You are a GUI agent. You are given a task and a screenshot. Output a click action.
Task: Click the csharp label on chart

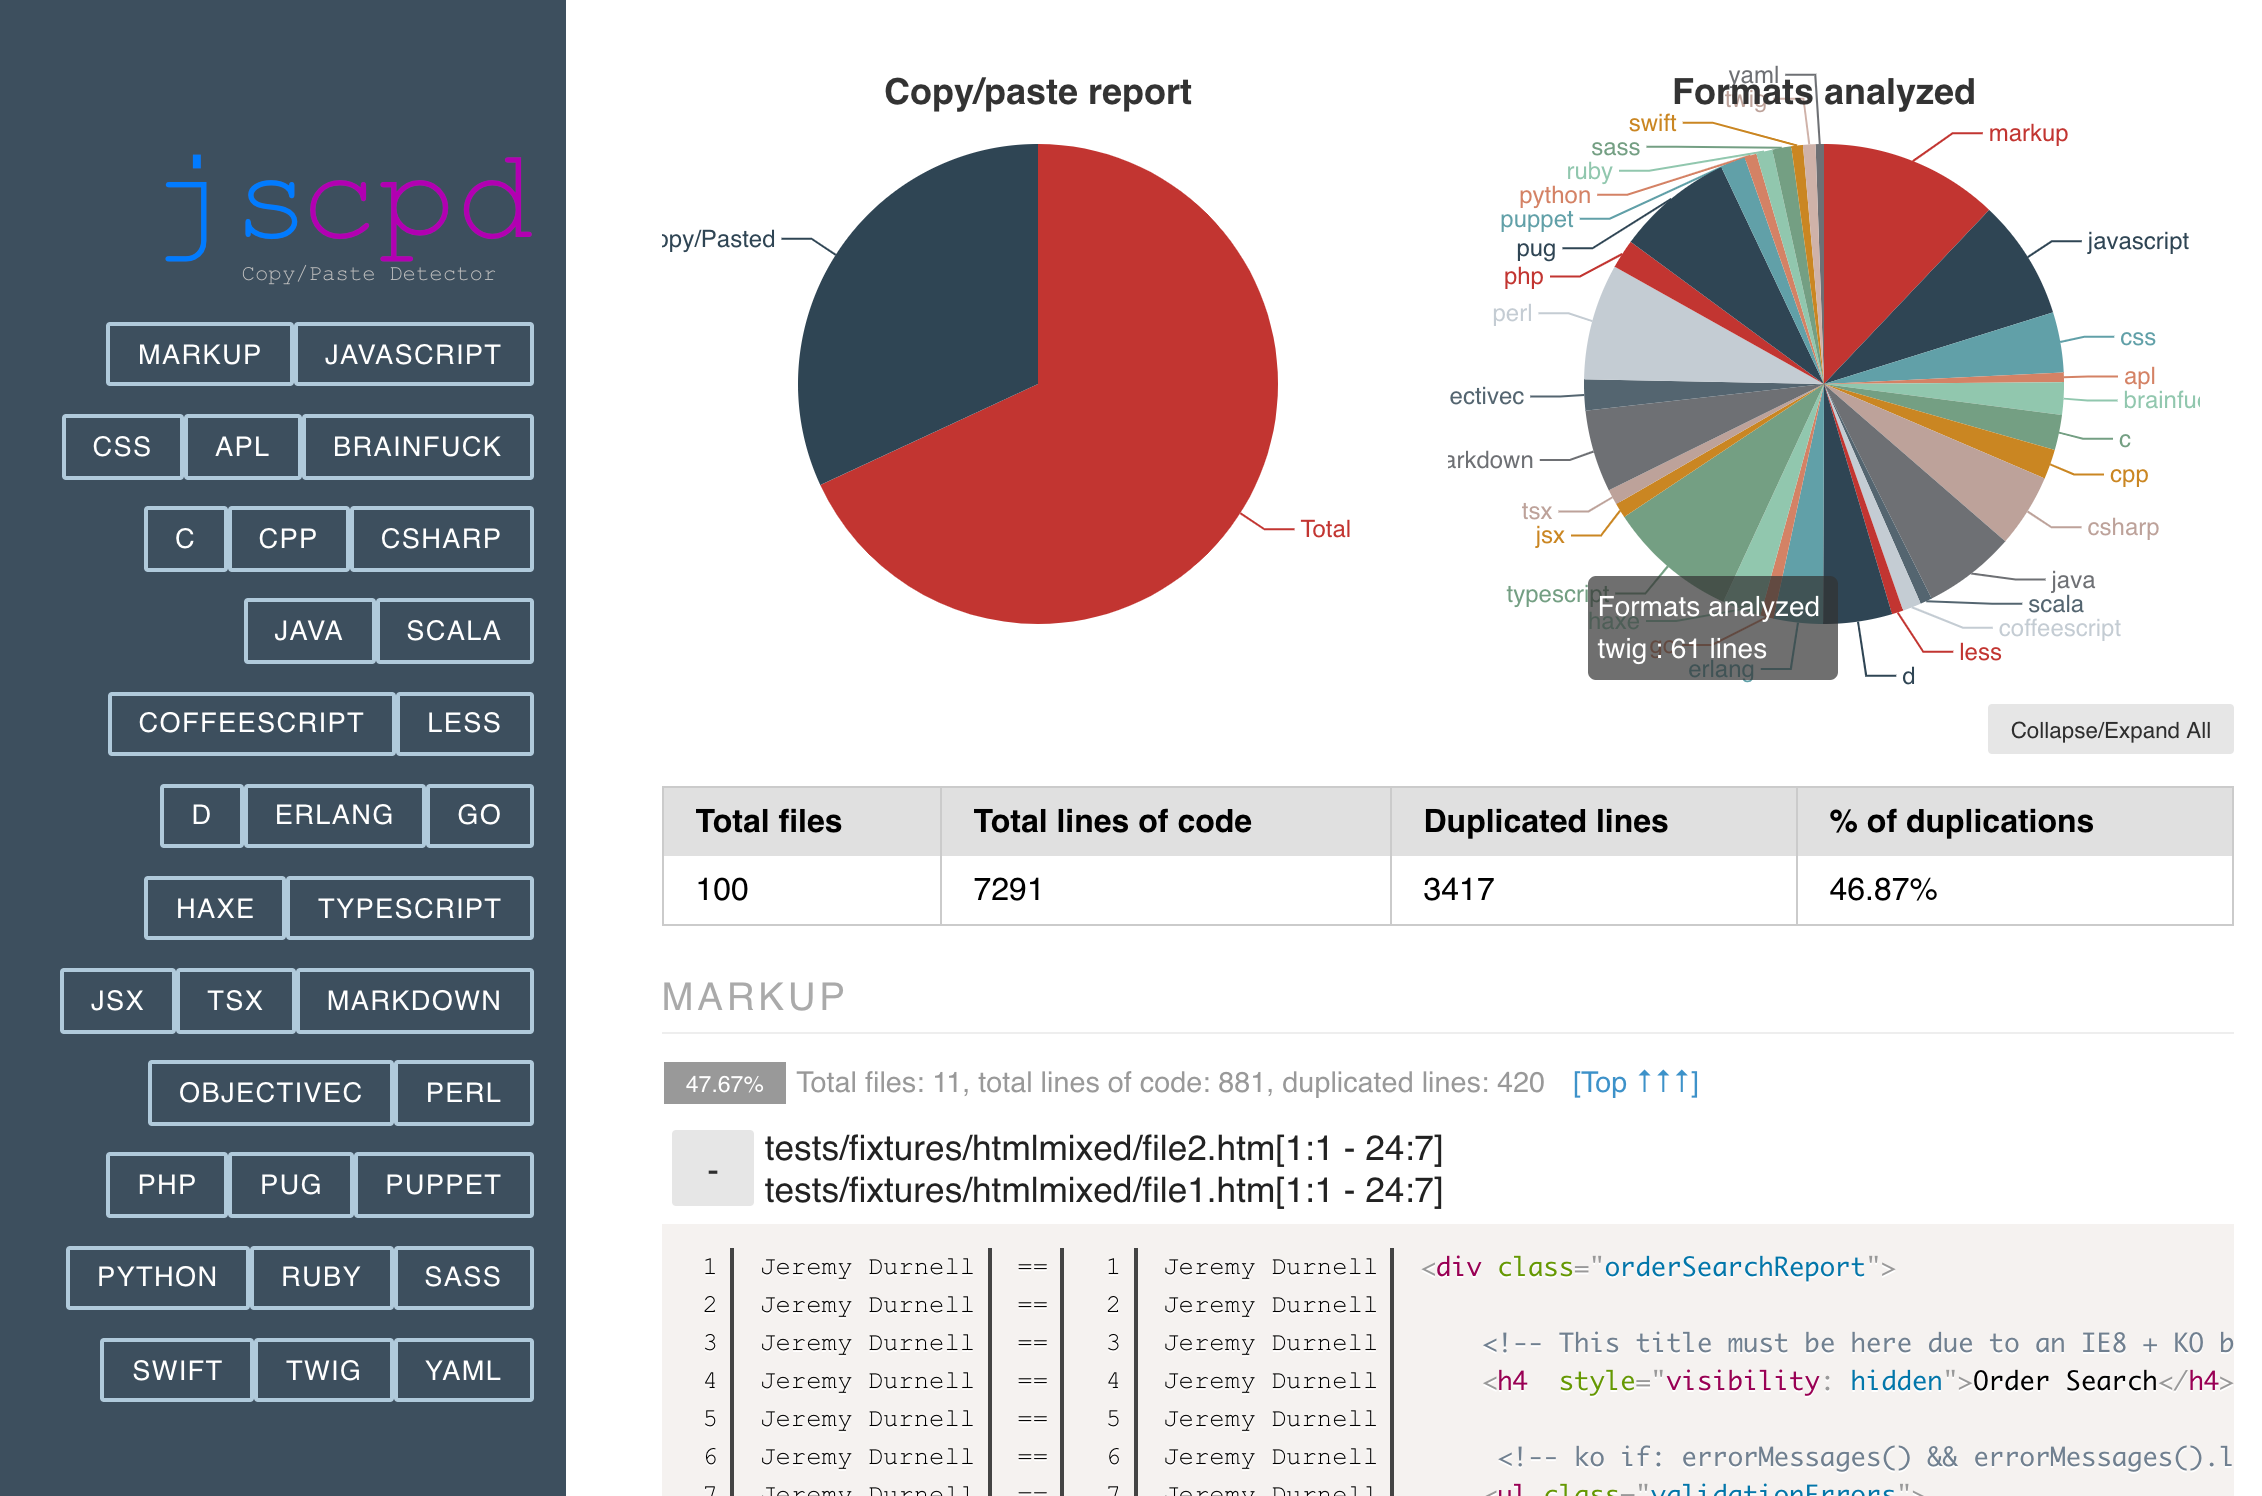coord(2122,527)
